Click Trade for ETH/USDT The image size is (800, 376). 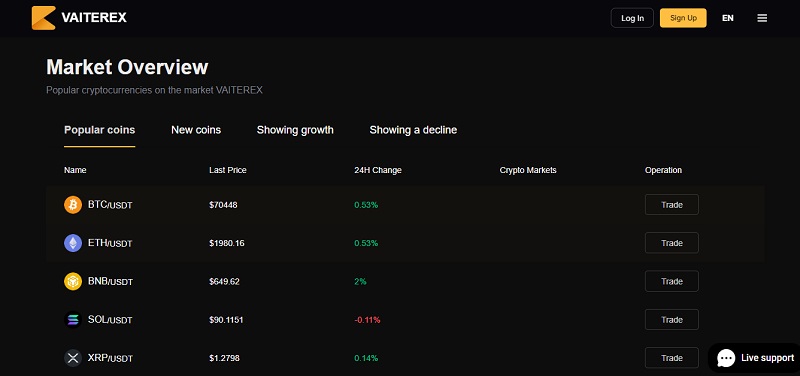tap(671, 243)
